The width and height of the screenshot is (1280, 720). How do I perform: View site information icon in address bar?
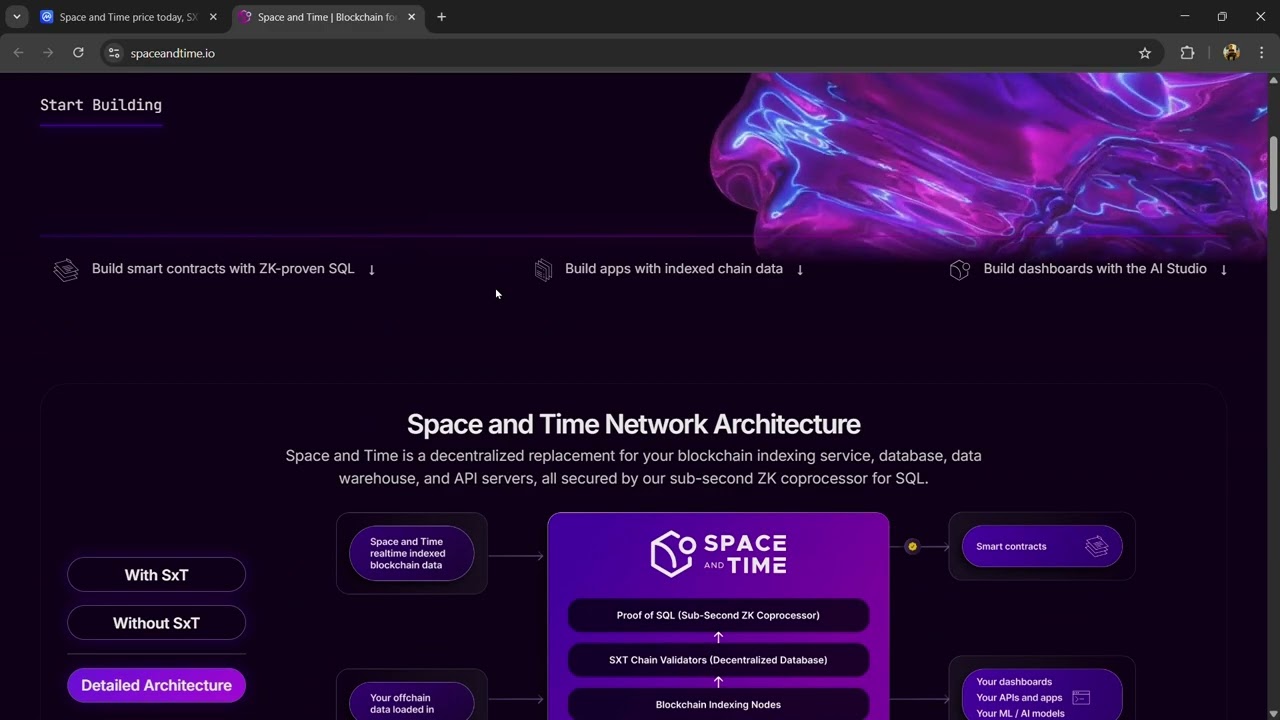coord(114,53)
